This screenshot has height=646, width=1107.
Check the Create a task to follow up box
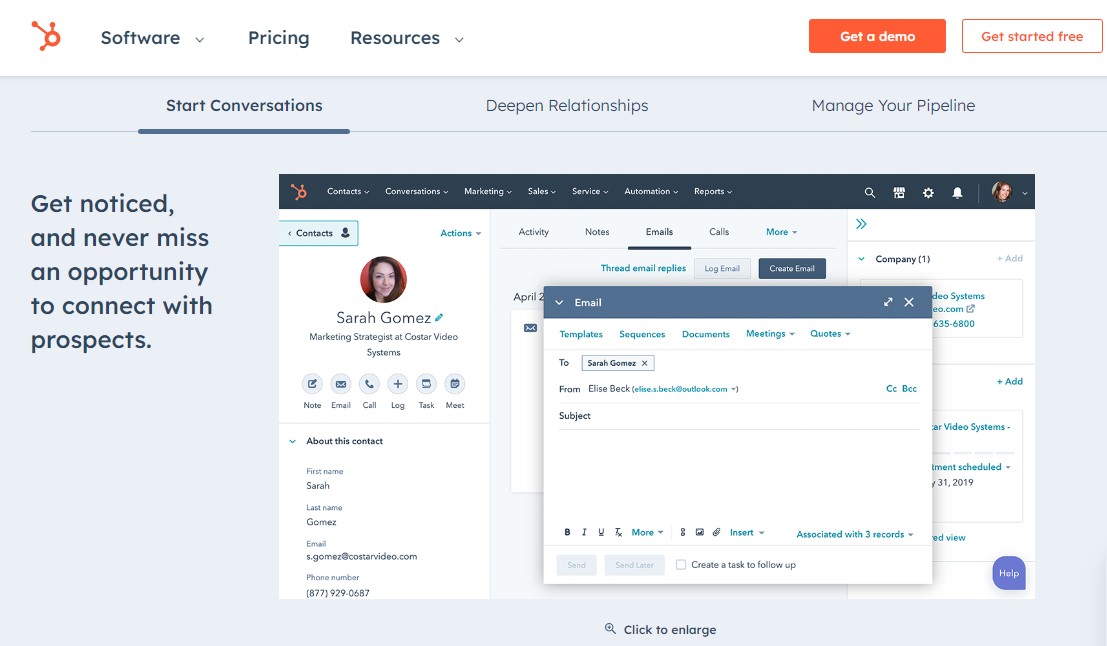(681, 563)
